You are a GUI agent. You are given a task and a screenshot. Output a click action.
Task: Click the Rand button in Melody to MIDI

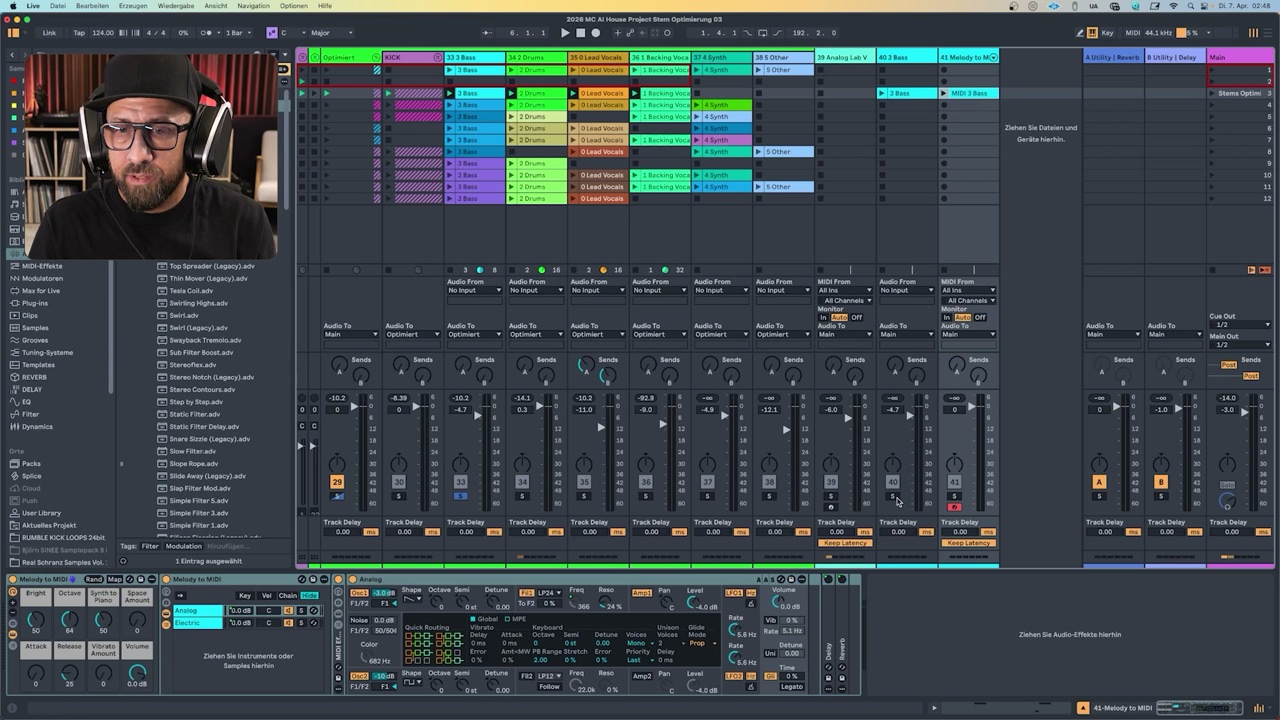(x=94, y=580)
